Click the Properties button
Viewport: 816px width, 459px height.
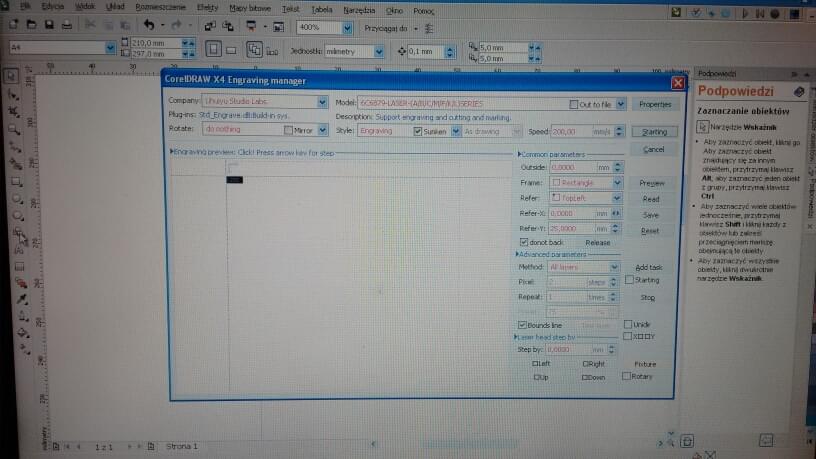[655, 105]
